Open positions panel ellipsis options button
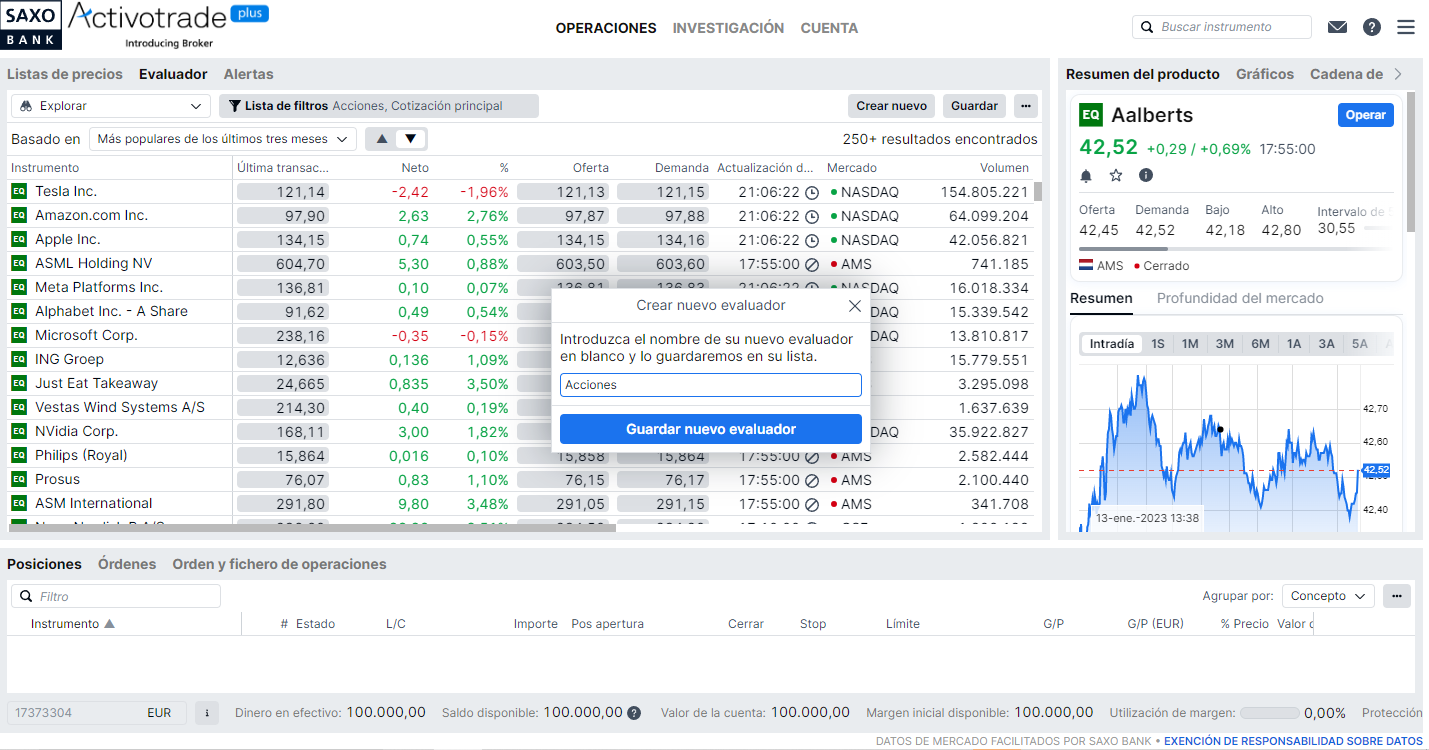1429x750 pixels. tap(1397, 596)
